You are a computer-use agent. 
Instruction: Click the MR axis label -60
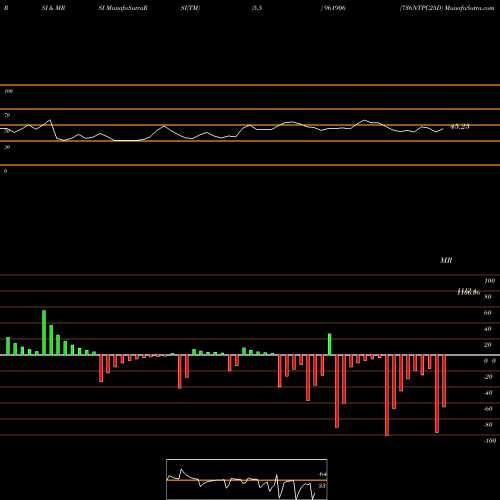[x=488, y=409]
